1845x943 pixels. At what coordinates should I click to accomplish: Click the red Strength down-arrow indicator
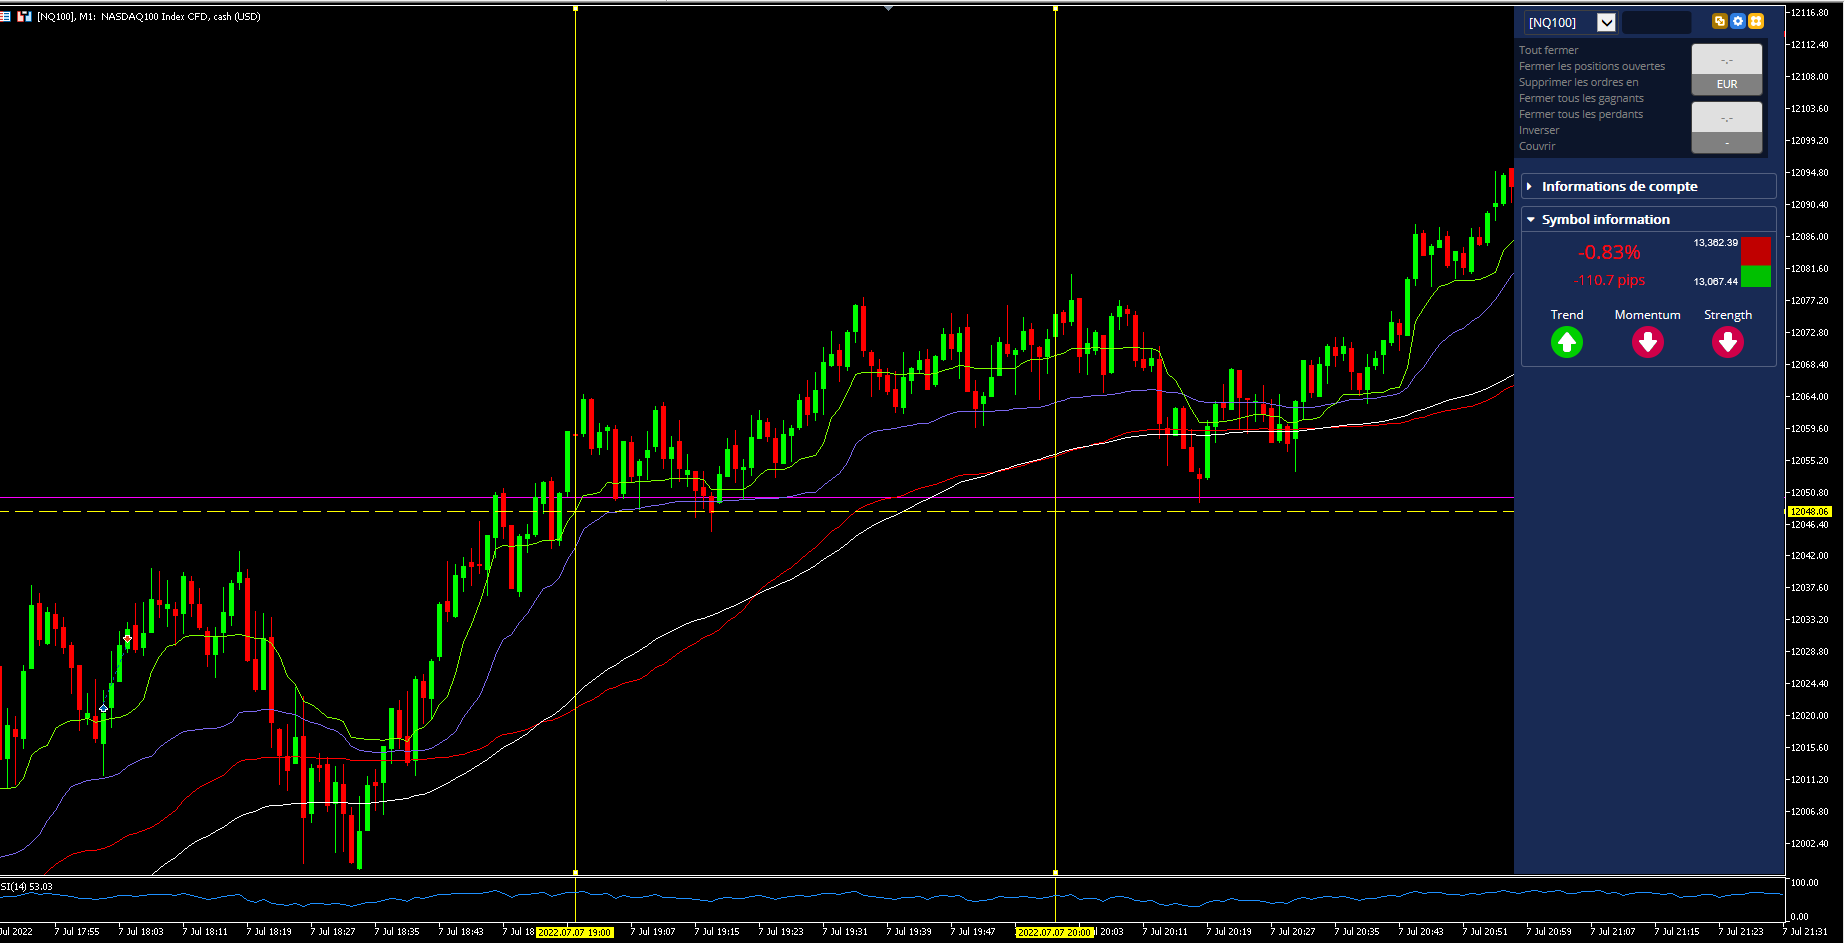pyautogui.click(x=1728, y=343)
